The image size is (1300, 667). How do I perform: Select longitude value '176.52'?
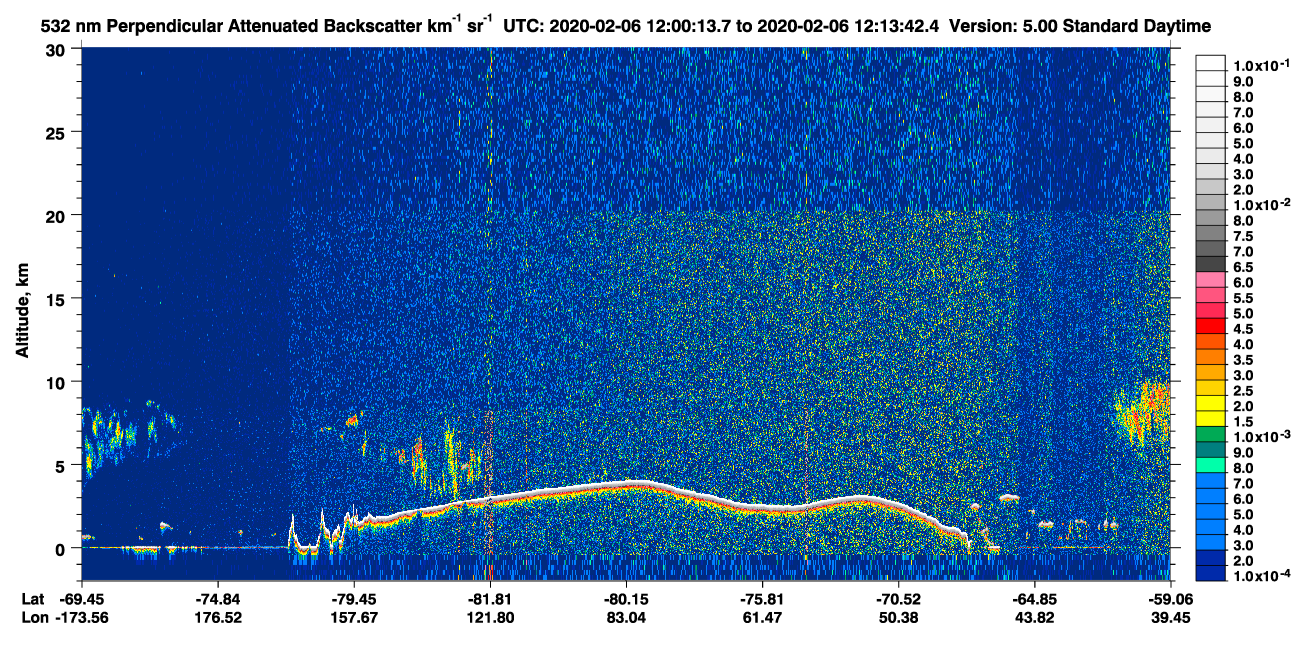[217, 618]
